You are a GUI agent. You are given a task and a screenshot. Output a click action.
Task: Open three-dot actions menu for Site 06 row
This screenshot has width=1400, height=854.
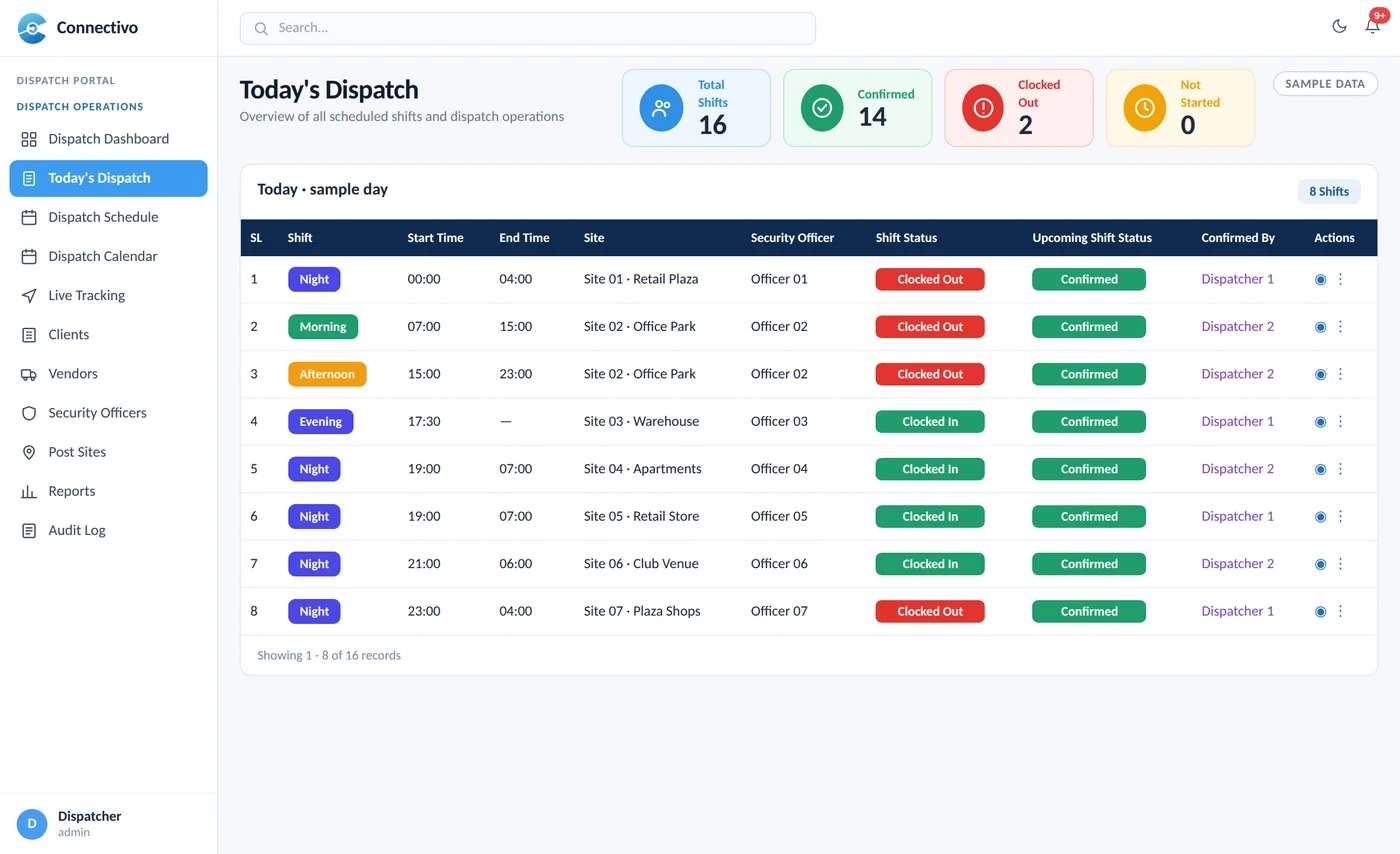coord(1341,564)
